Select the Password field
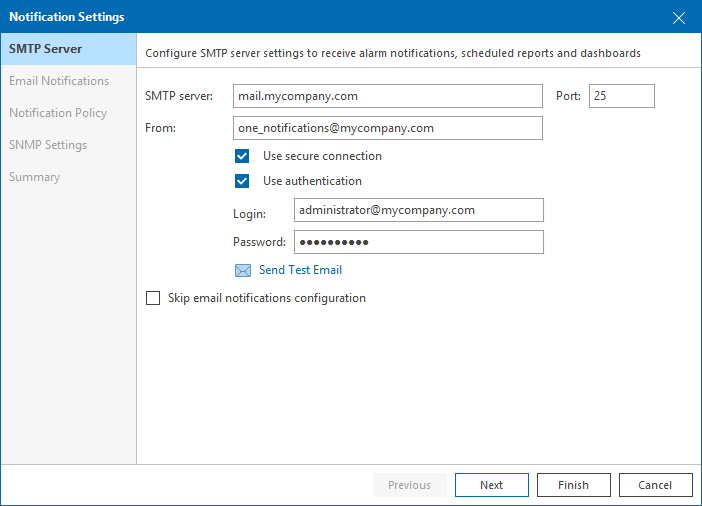 tap(418, 242)
